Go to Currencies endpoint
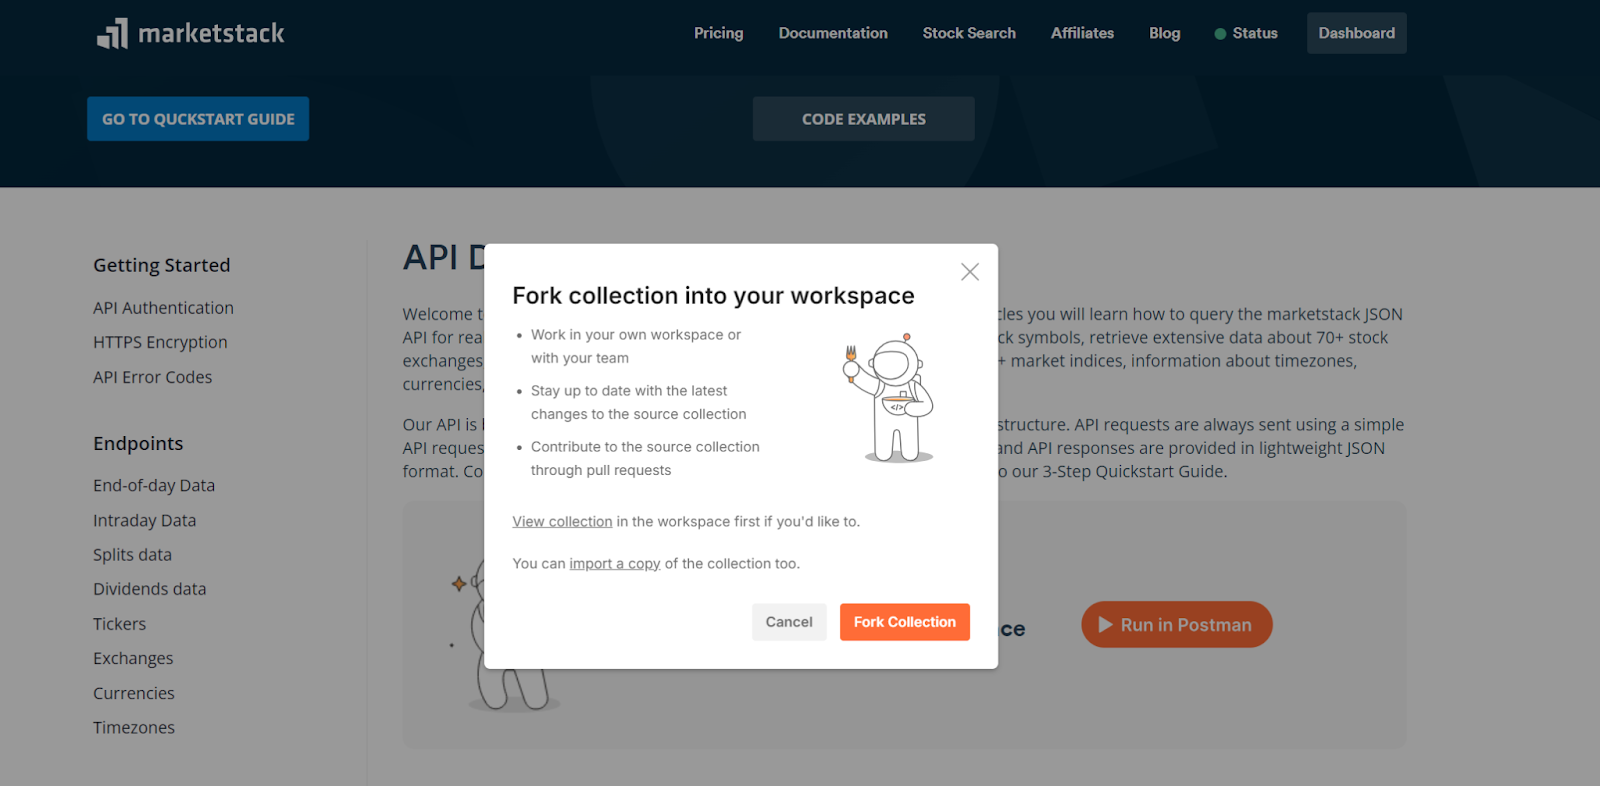The height and width of the screenshot is (786, 1600). [133, 693]
